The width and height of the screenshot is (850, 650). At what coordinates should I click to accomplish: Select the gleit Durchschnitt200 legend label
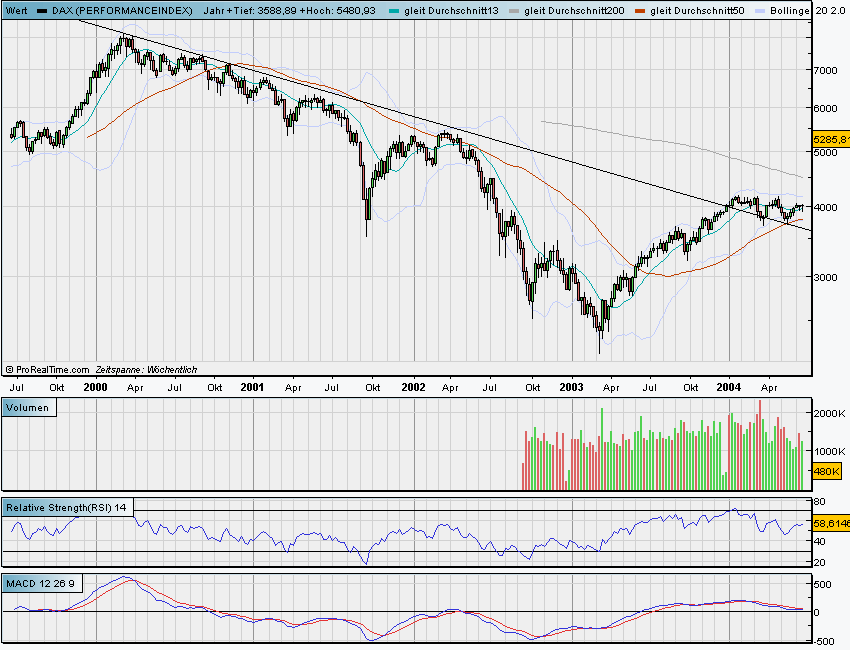click(x=574, y=10)
